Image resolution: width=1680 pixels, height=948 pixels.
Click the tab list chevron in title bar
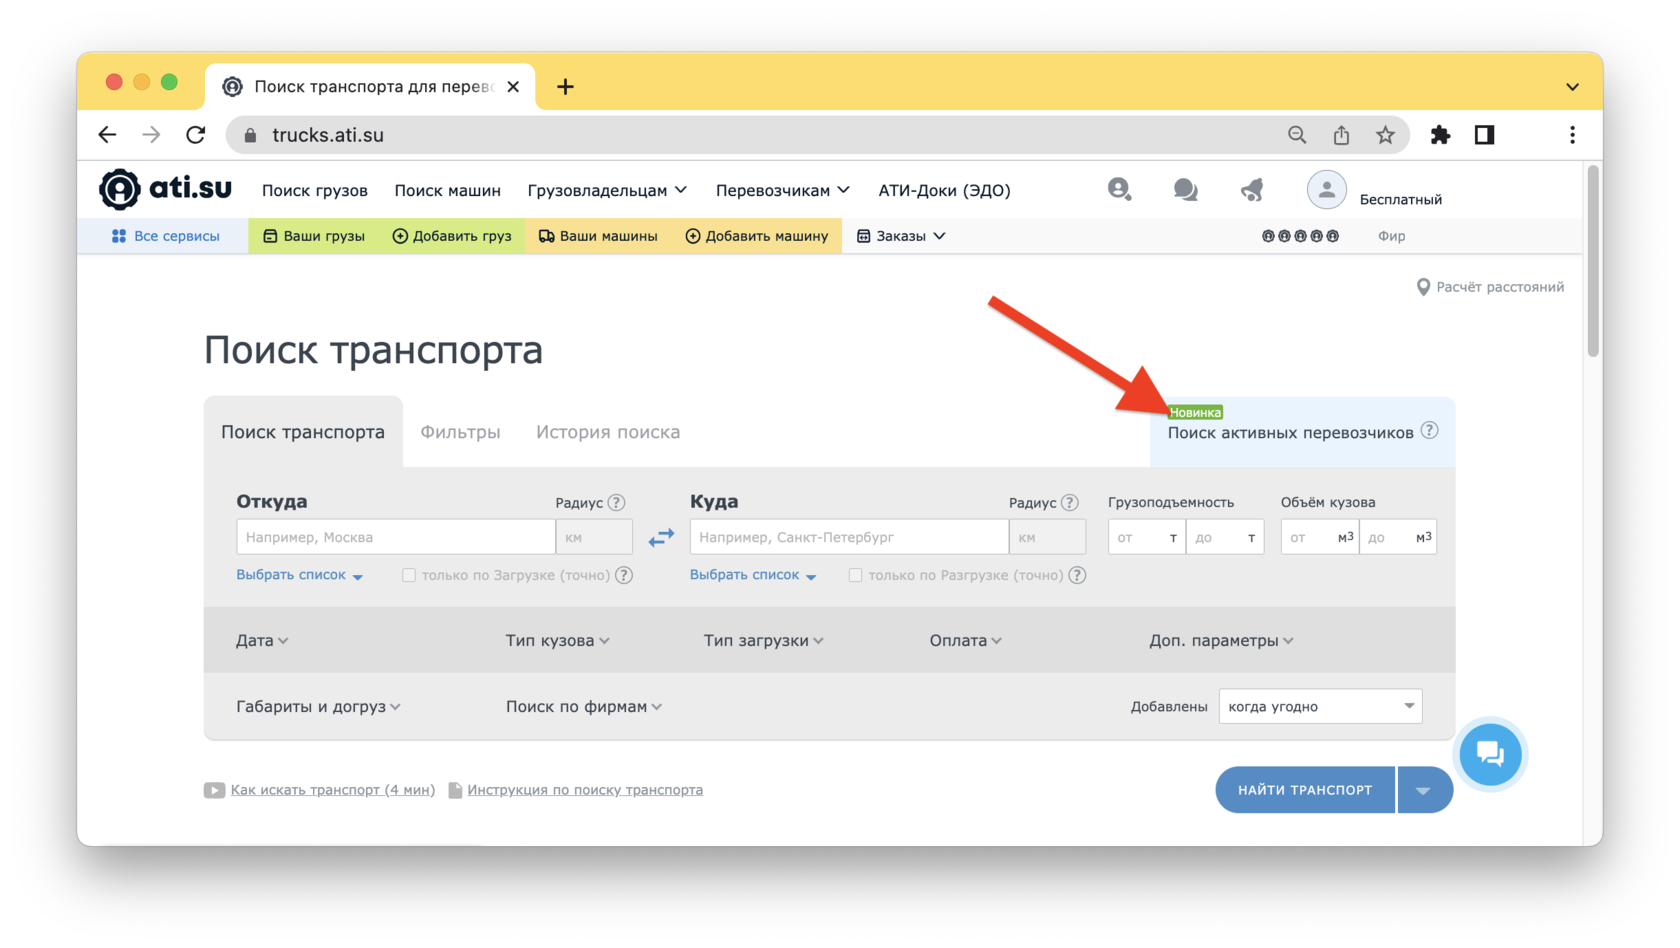pos(1572,87)
